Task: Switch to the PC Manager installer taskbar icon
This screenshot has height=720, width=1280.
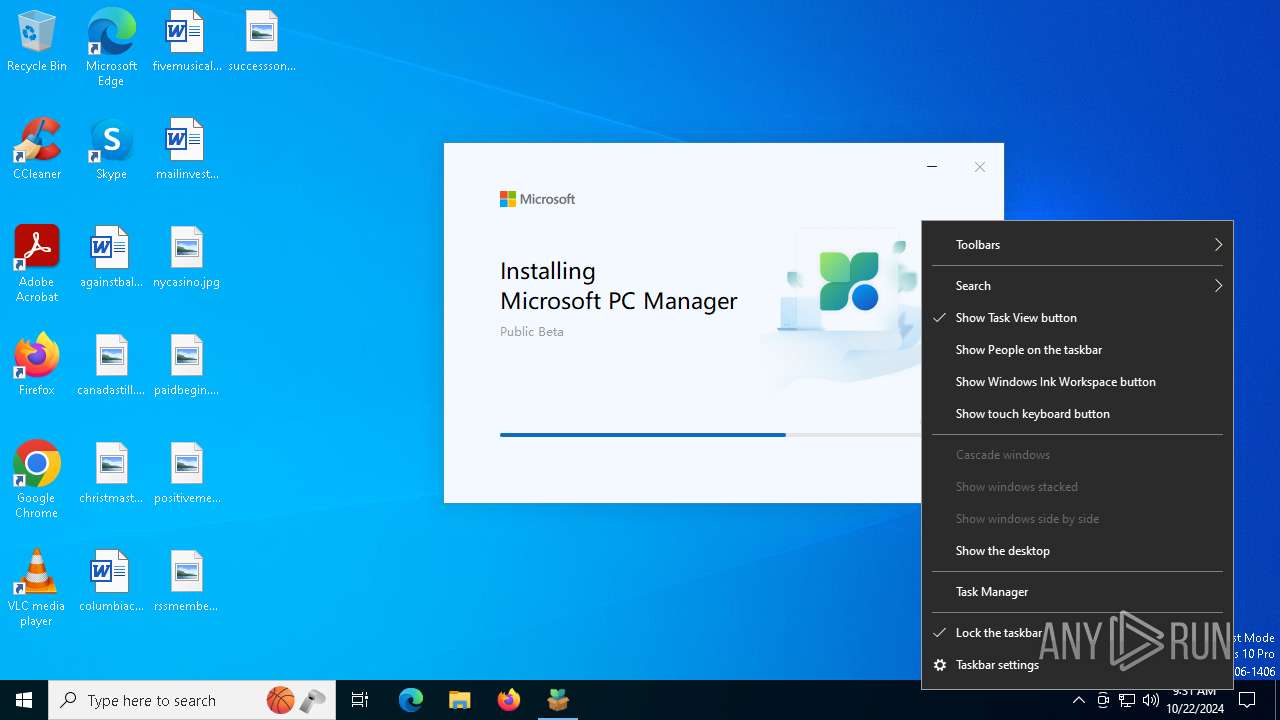Action: [558, 700]
